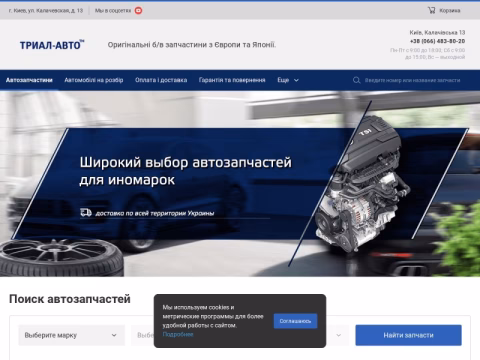
Task: Open Автомобілі на розбір menu item
Action: tap(94, 80)
